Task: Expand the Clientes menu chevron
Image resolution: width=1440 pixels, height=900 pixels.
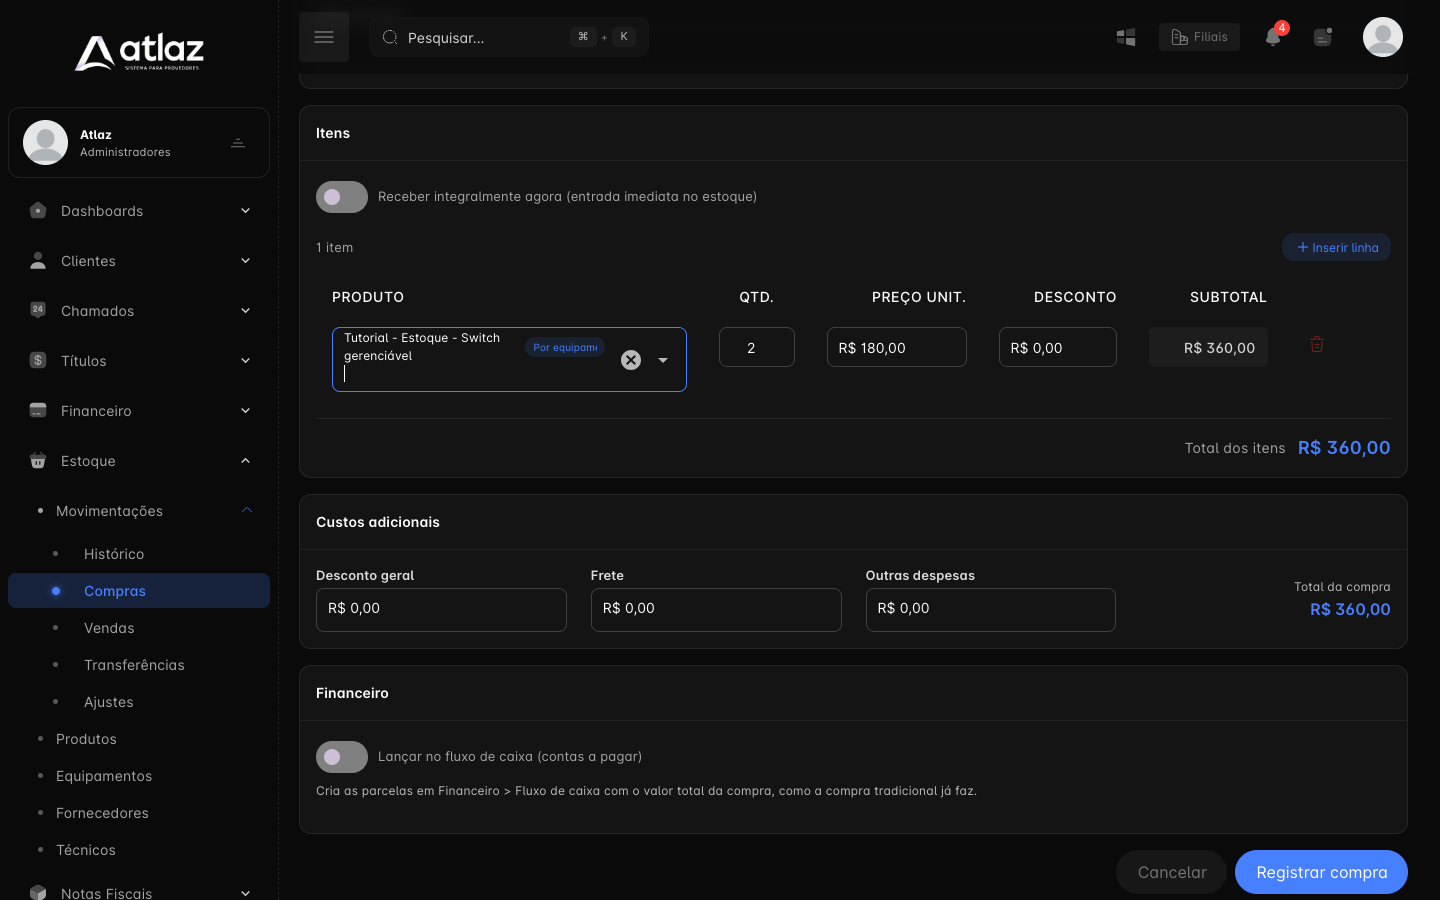Action: coord(246,261)
